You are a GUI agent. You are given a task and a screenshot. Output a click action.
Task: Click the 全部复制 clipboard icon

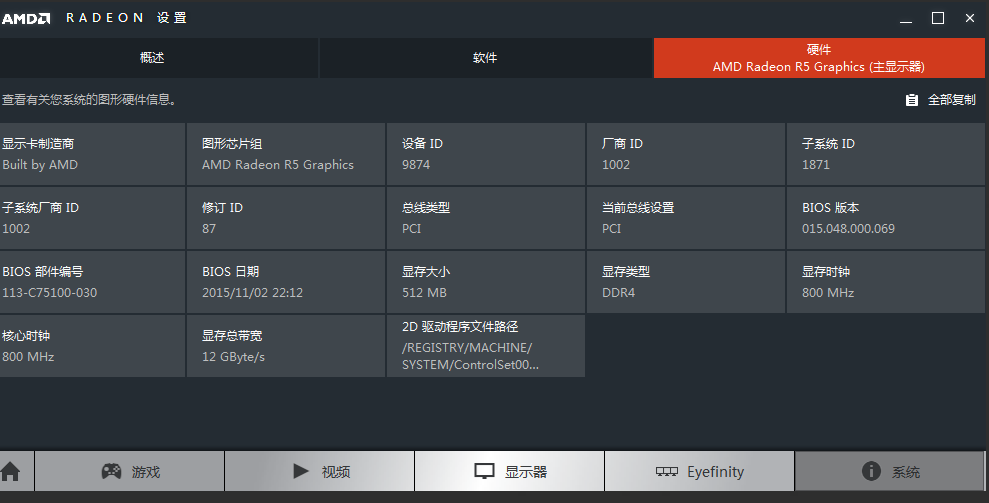click(911, 100)
